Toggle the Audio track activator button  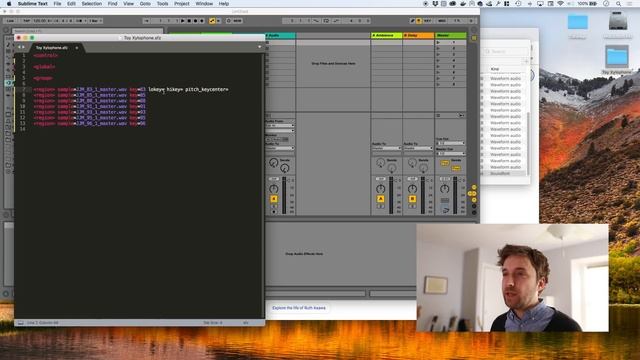click(274, 199)
